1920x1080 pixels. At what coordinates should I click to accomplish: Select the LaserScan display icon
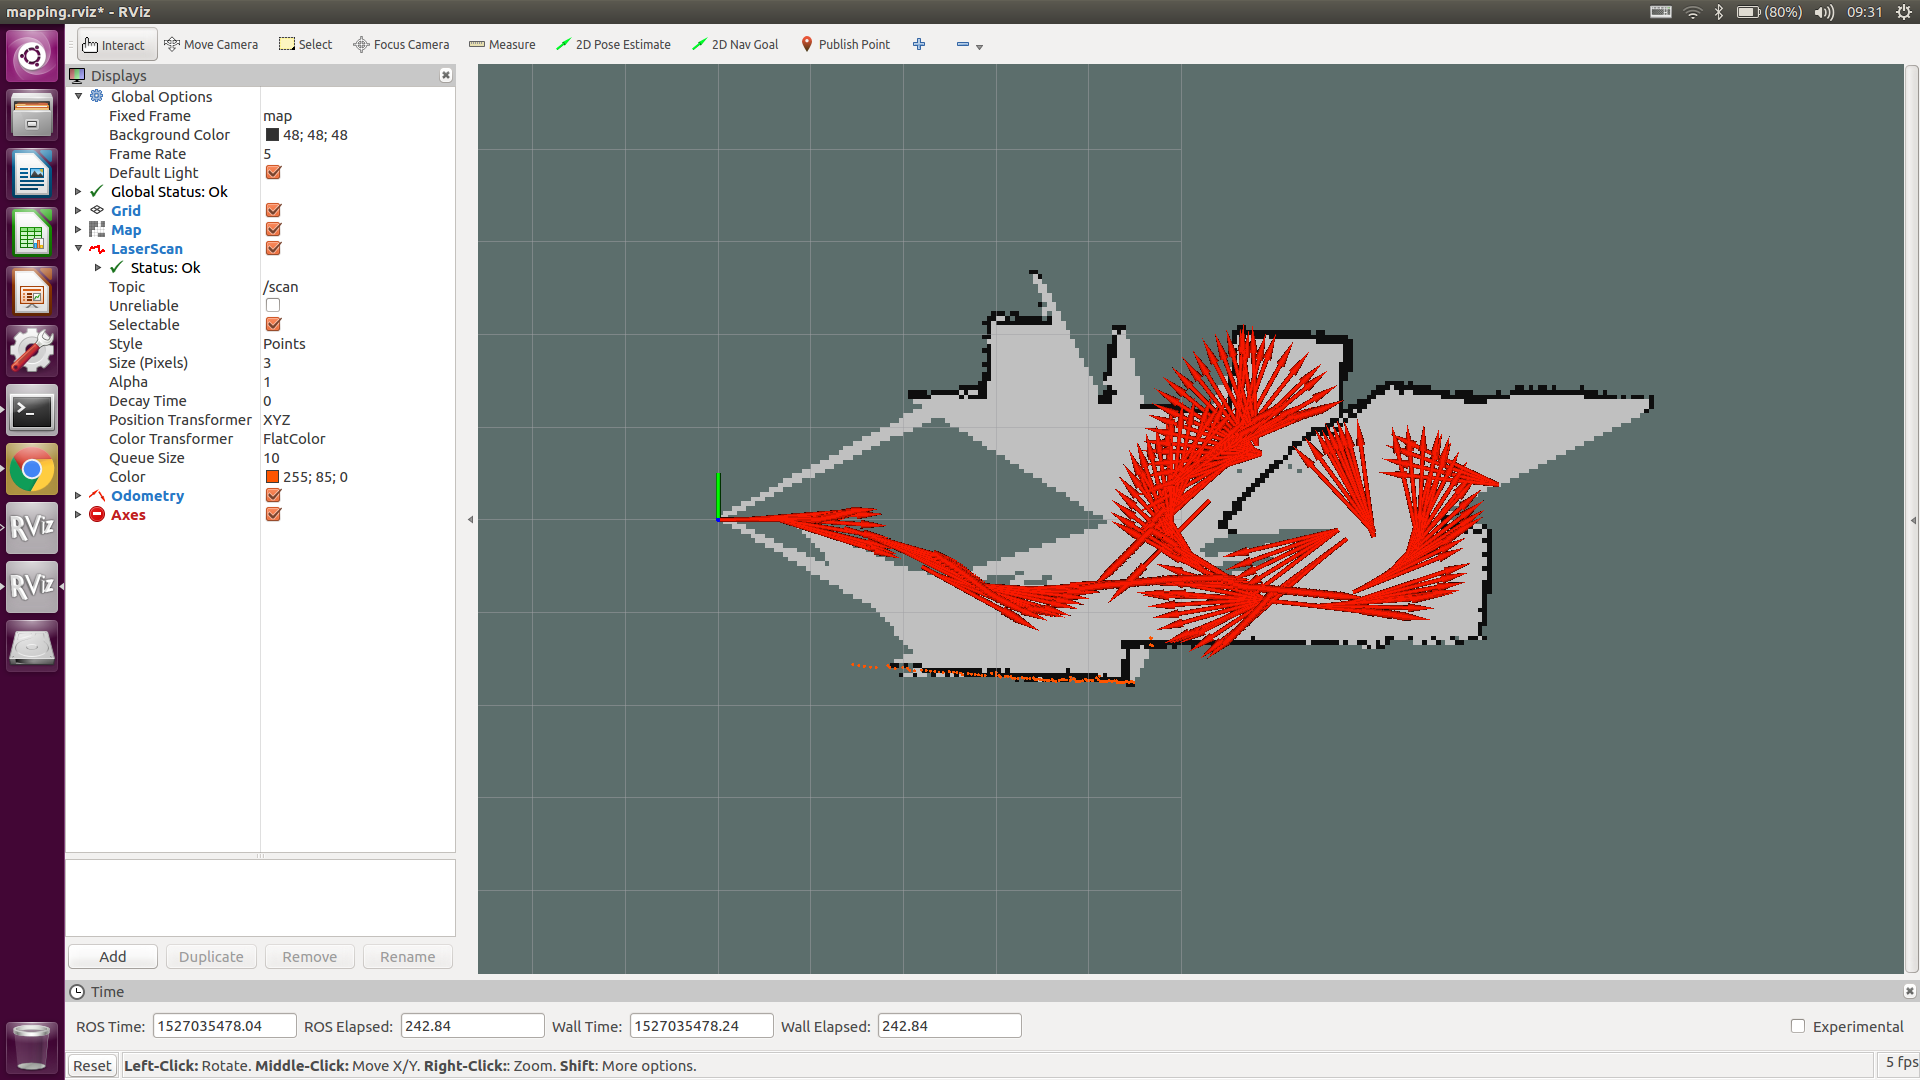[97, 248]
